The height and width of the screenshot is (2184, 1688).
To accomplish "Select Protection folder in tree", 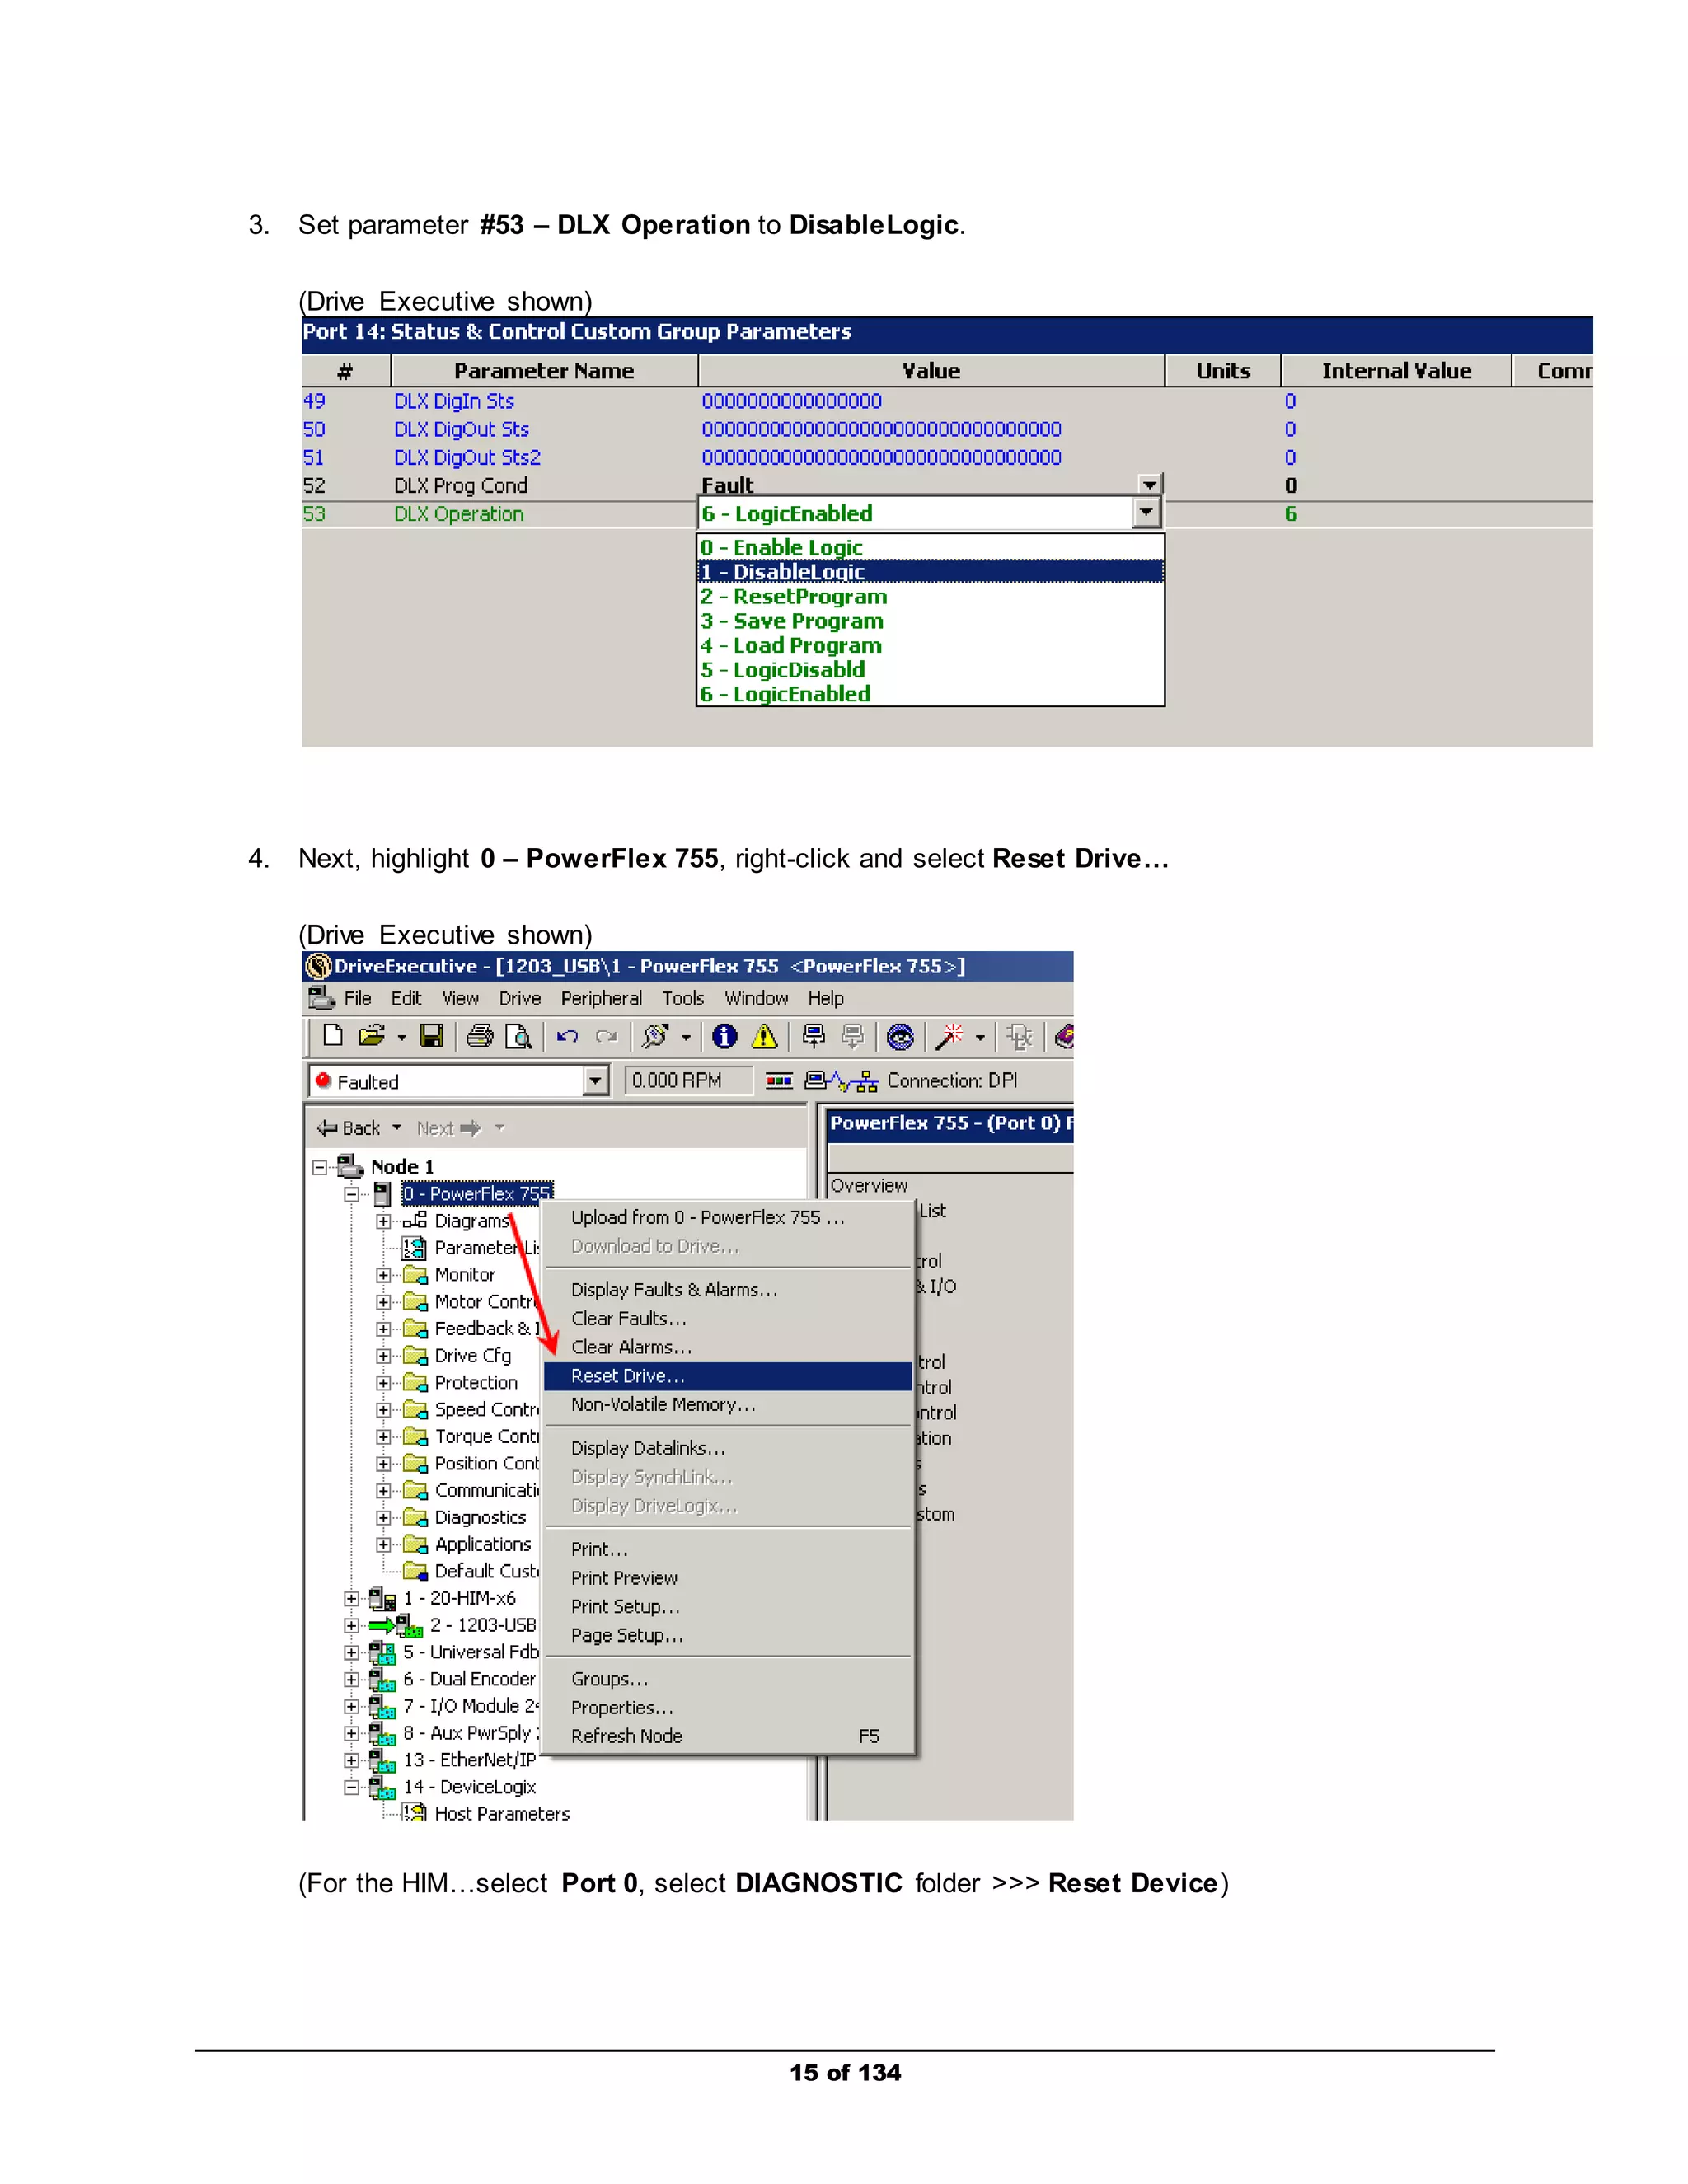I will [476, 1382].
